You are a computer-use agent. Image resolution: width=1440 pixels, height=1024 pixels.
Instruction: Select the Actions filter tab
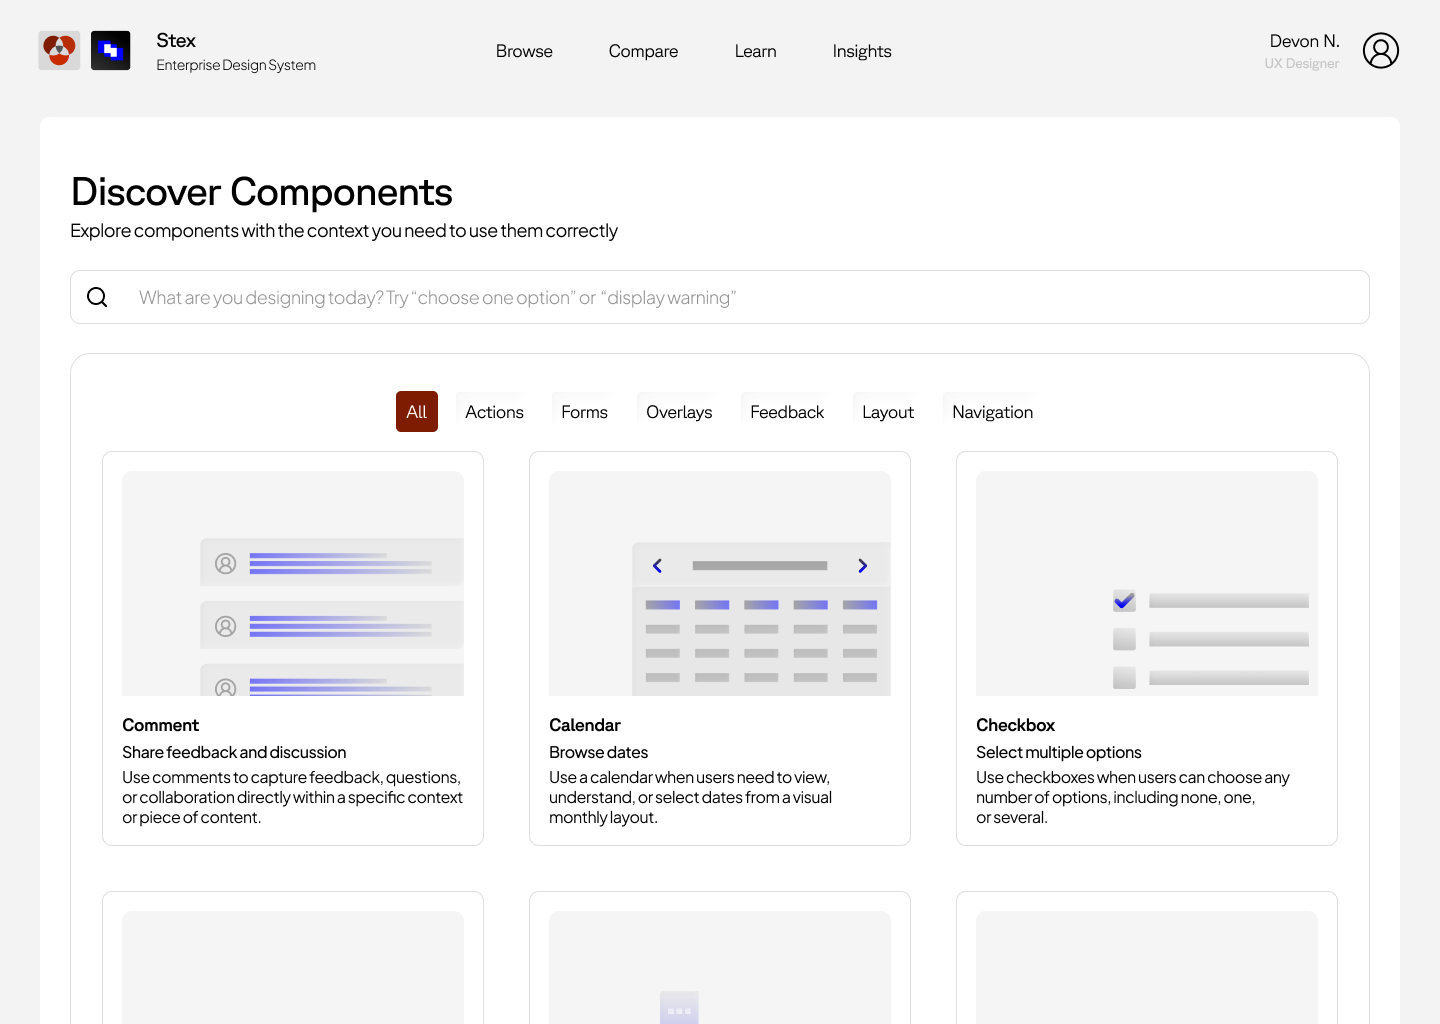pyautogui.click(x=494, y=412)
